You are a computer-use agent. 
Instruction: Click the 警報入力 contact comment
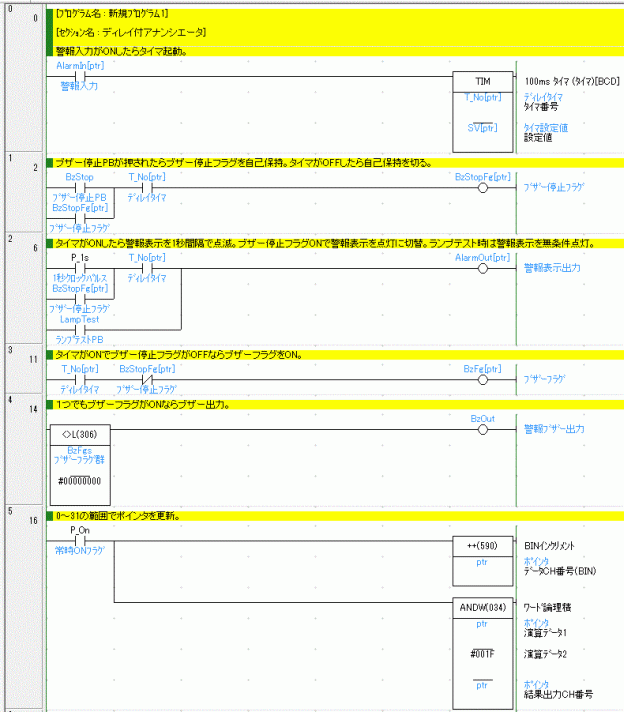click(x=79, y=86)
